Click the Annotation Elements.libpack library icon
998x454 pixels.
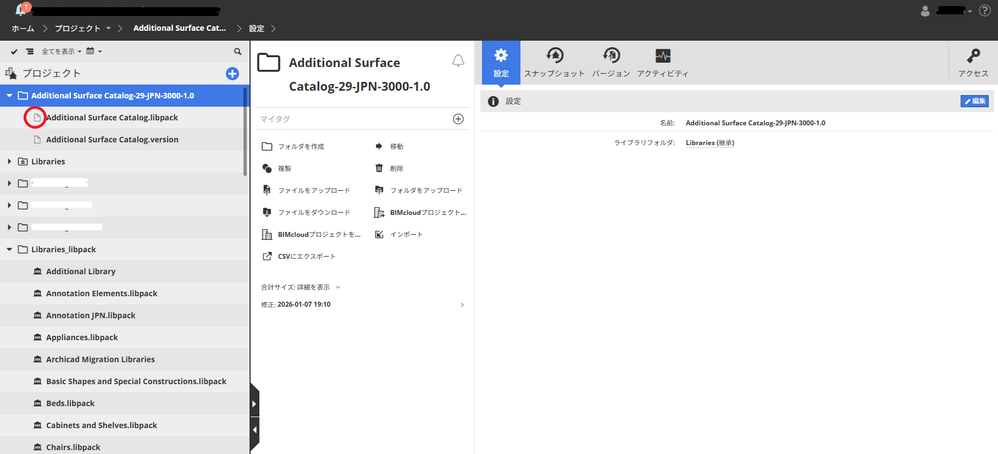click(37, 294)
